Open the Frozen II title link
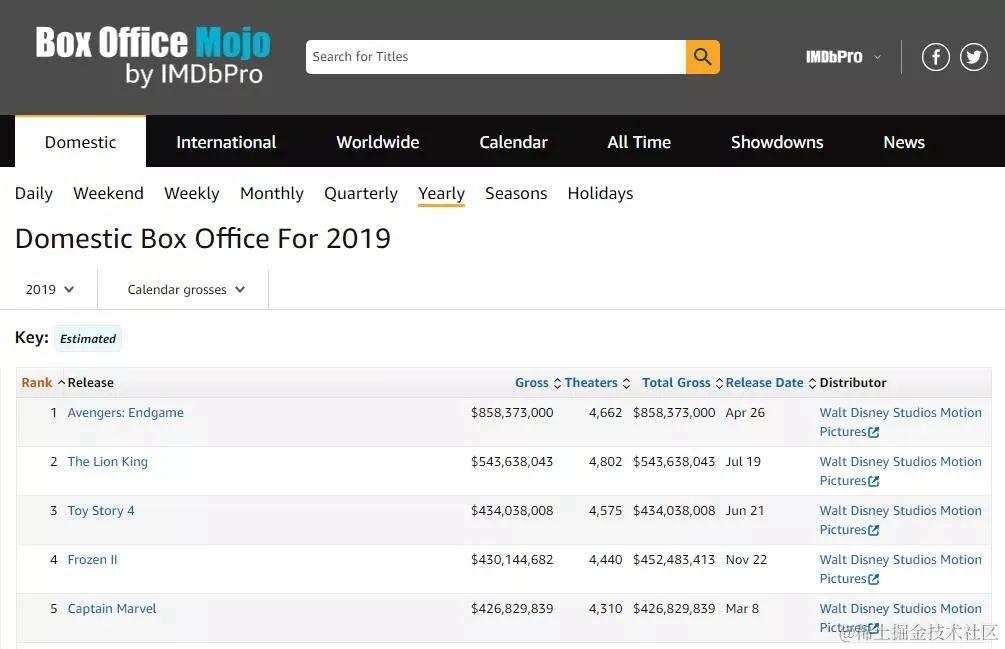 [92, 560]
